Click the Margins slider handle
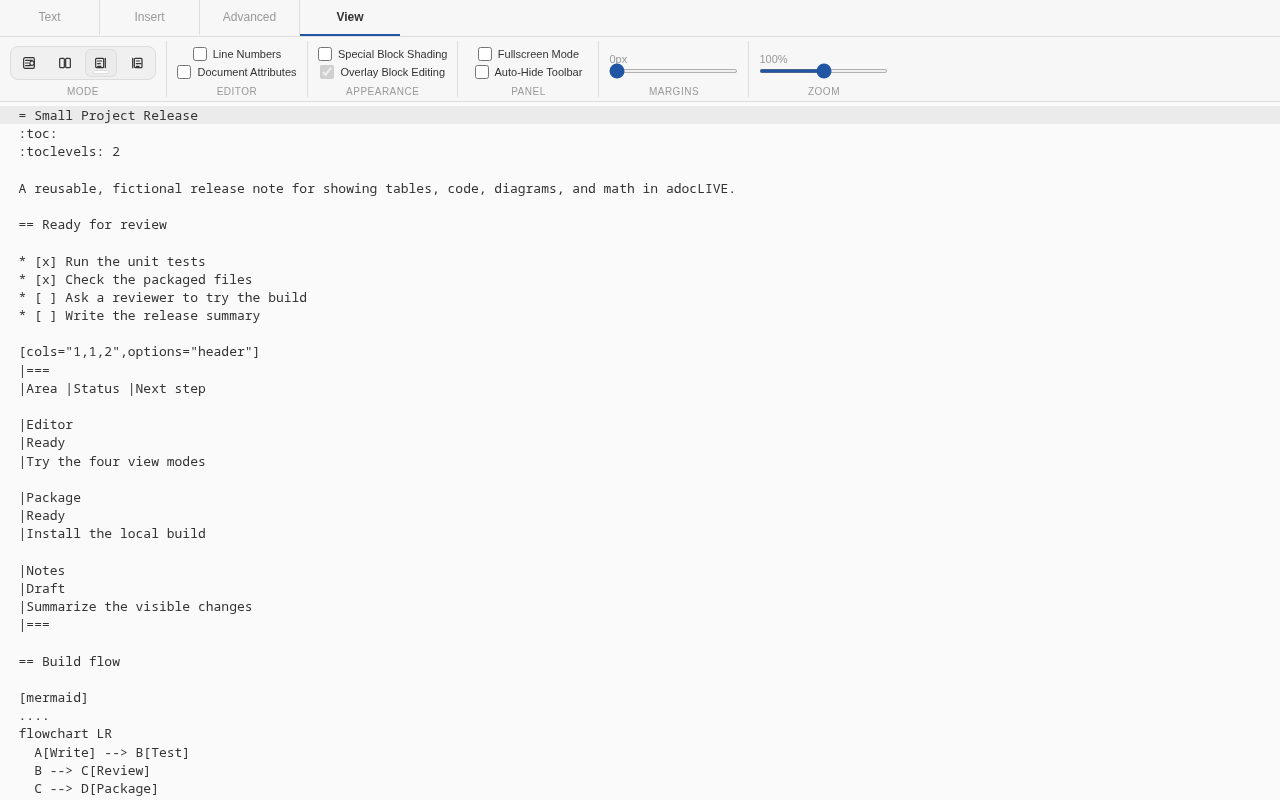The image size is (1280, 800). click(x=617, y=71)
